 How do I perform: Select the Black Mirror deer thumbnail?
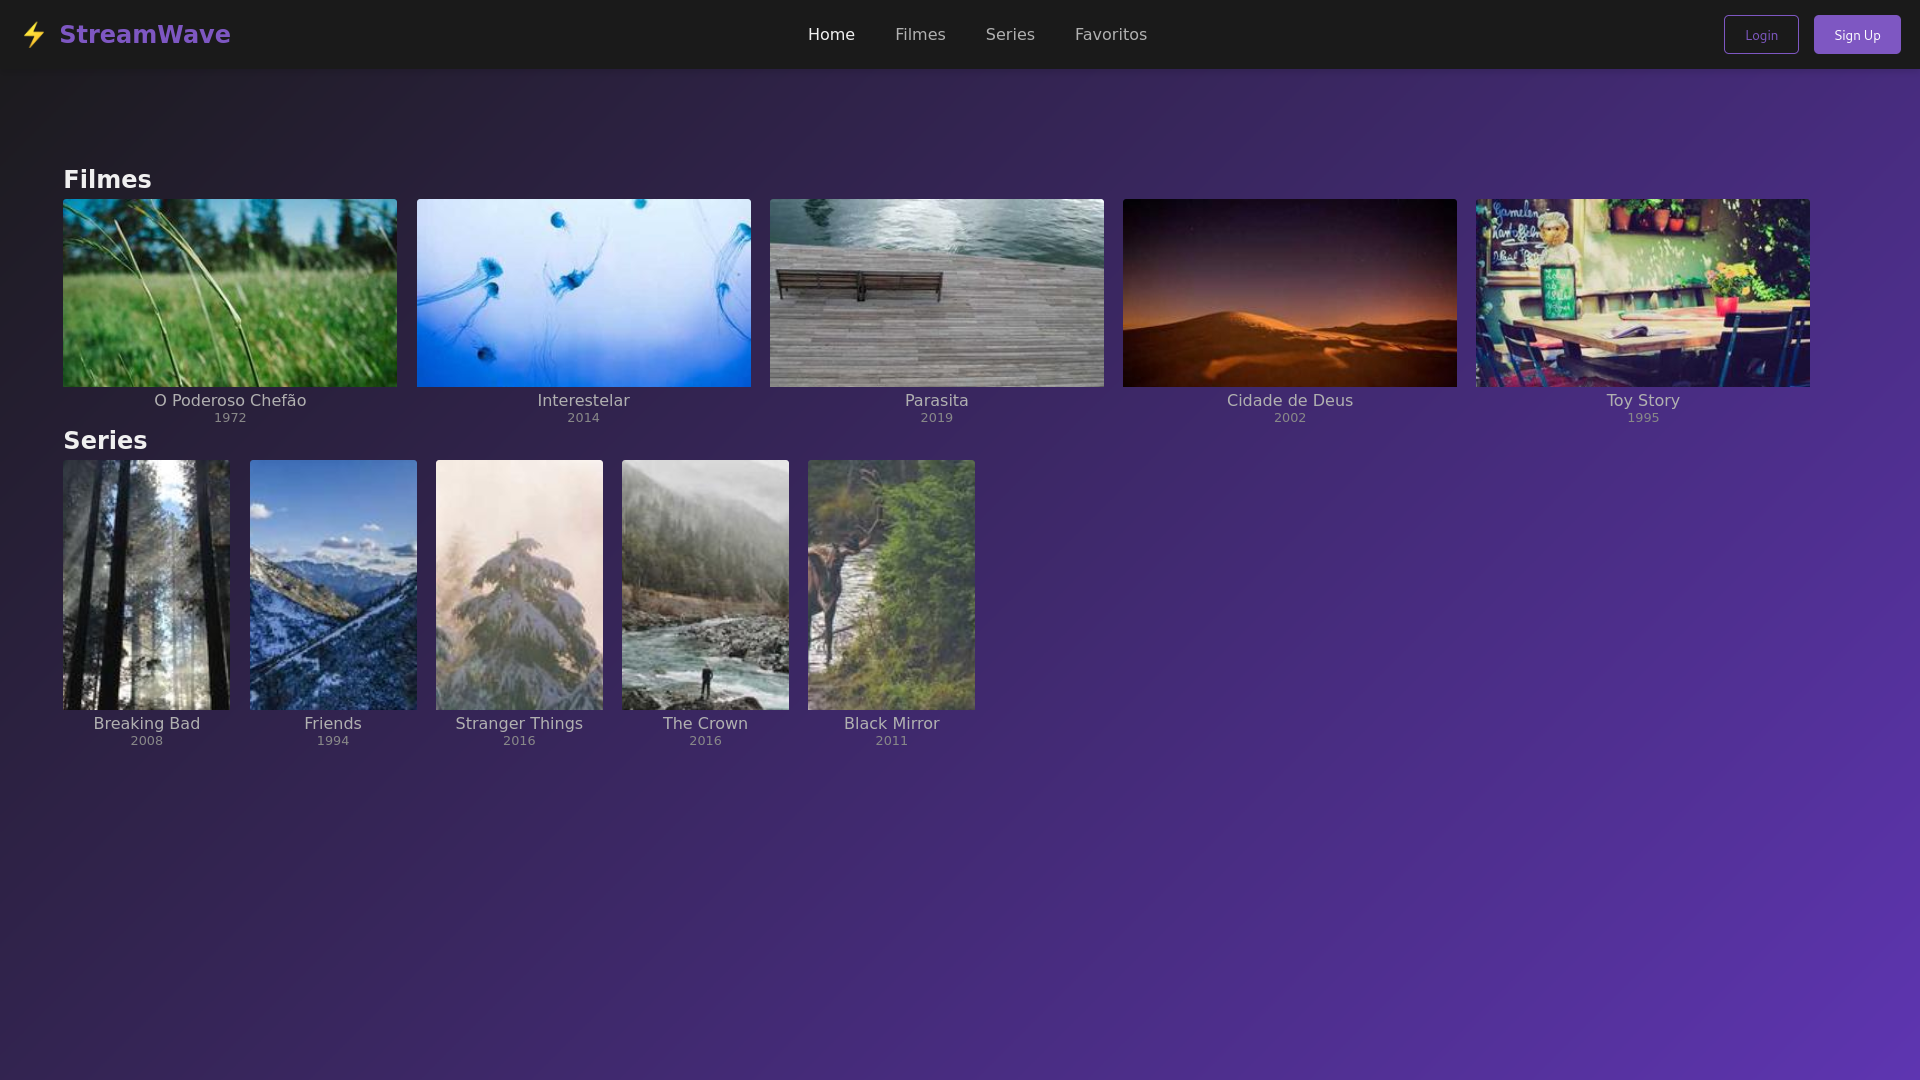891,585
